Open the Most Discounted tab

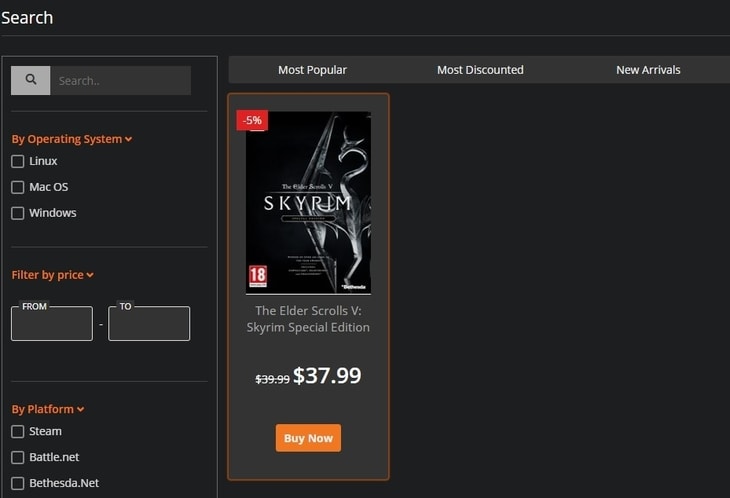[x=480, y=70]
